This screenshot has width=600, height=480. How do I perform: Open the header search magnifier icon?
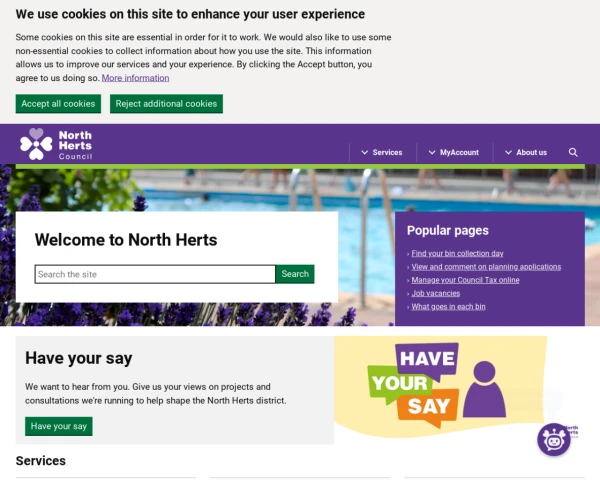pyautogui.click(x=573, y=152)
